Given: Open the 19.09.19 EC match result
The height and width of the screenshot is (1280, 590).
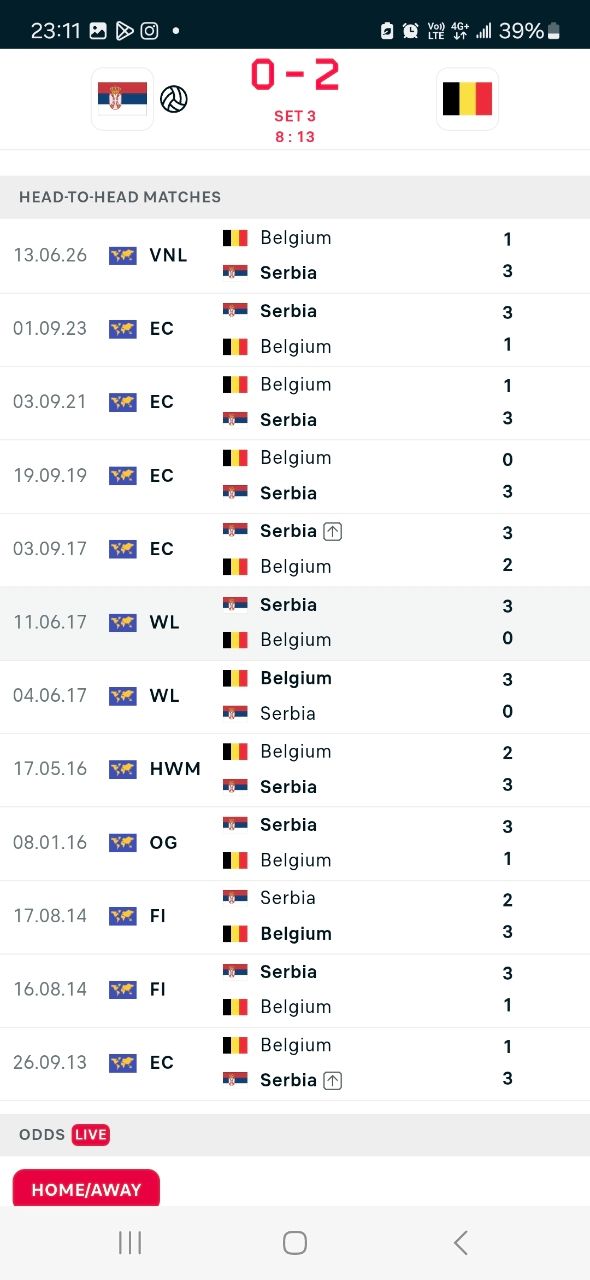Looking at the screenshot, I should tap(295, 476).
